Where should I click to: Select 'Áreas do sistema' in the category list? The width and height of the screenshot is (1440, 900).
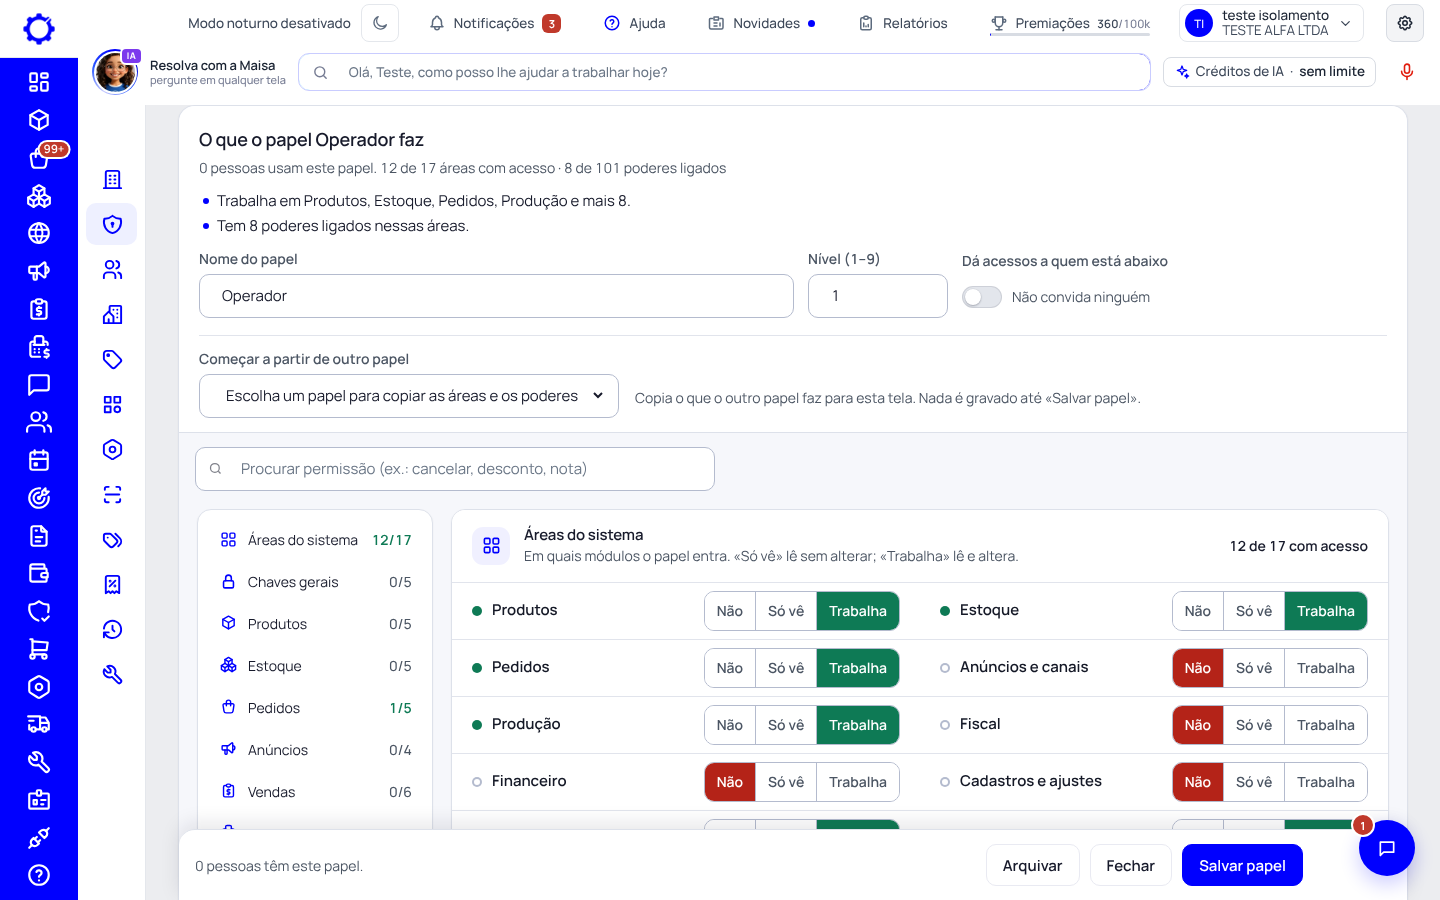click(x=315, y=540)
